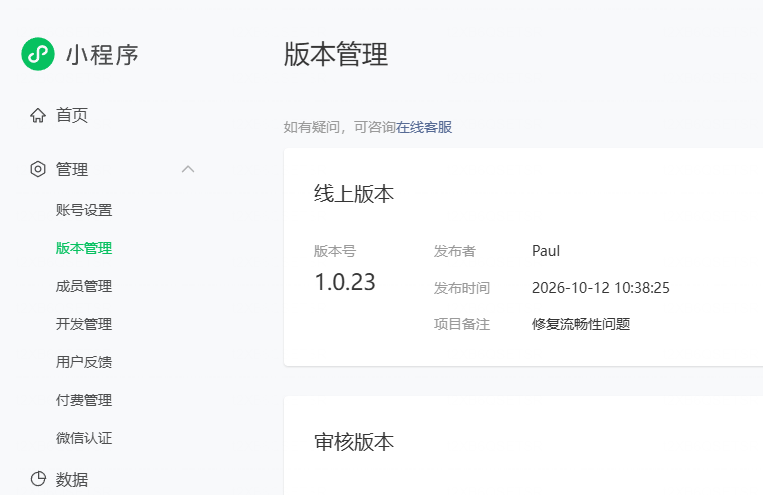This screenshot has height=495, width=763.
Task: Go to 付费管理 page
Action: [84, 400]
